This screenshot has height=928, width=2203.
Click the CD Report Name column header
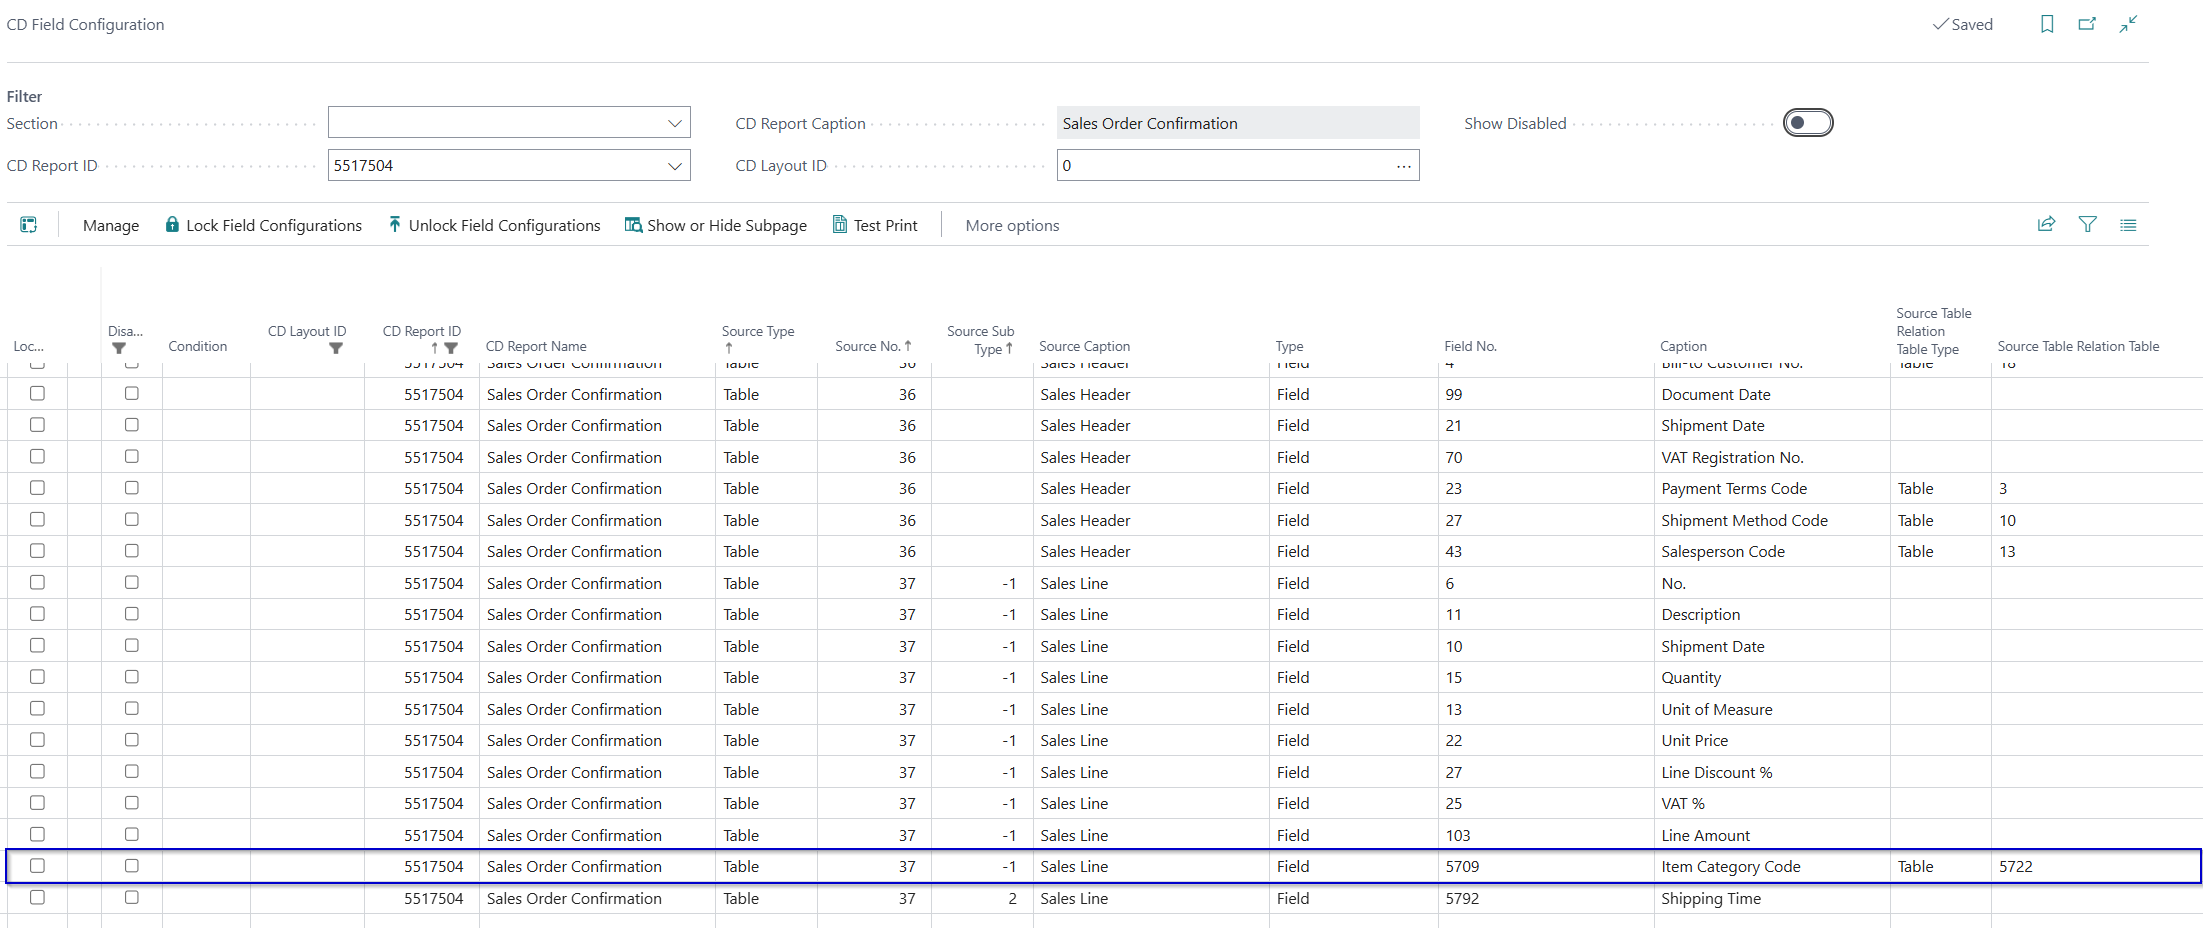coord(536,346)
